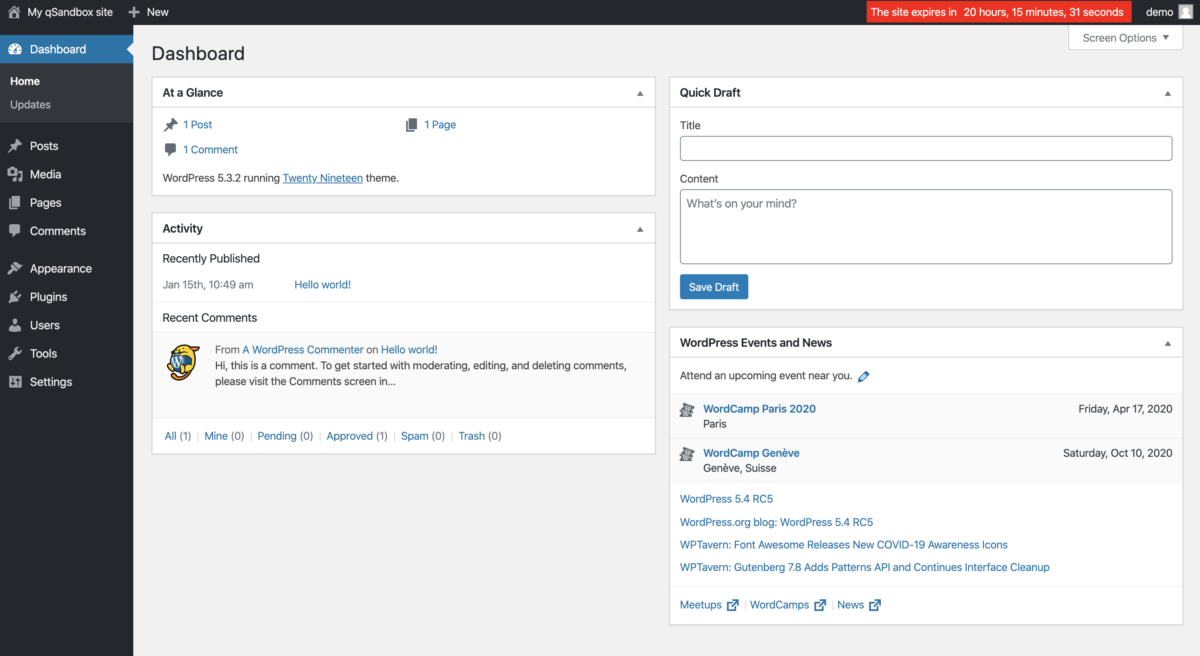Image resolution: width=1200 pixels, height=656 pixels.
Task: Click external link icon next to WordCamps
Action: pyautogui.click(x=820, y=605)
